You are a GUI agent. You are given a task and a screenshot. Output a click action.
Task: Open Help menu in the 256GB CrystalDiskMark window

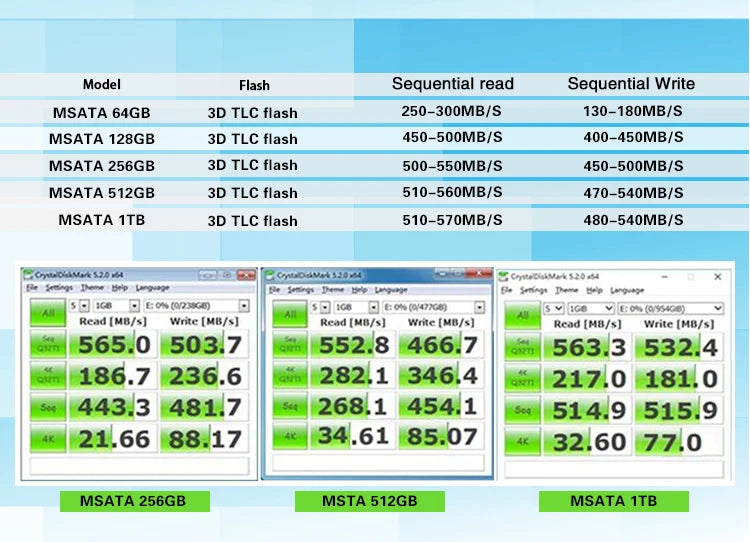coord(120,288)
